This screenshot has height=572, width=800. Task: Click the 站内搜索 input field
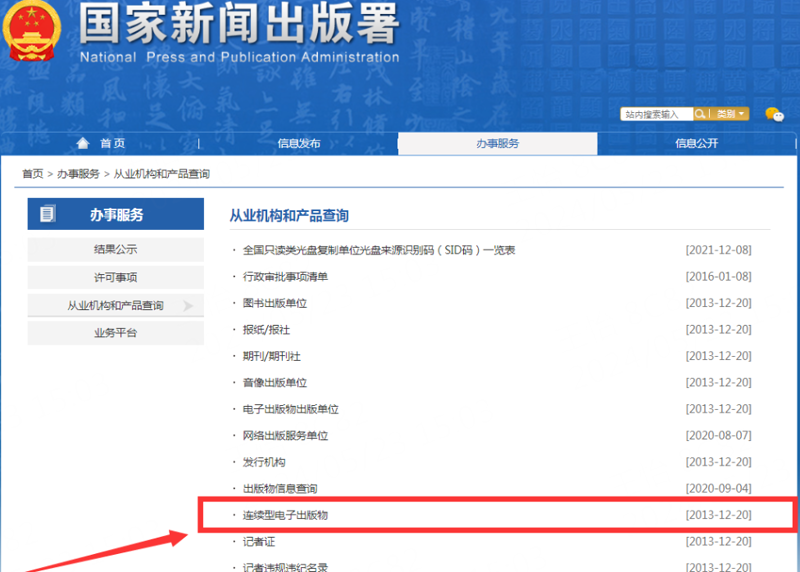pos(657,114)
